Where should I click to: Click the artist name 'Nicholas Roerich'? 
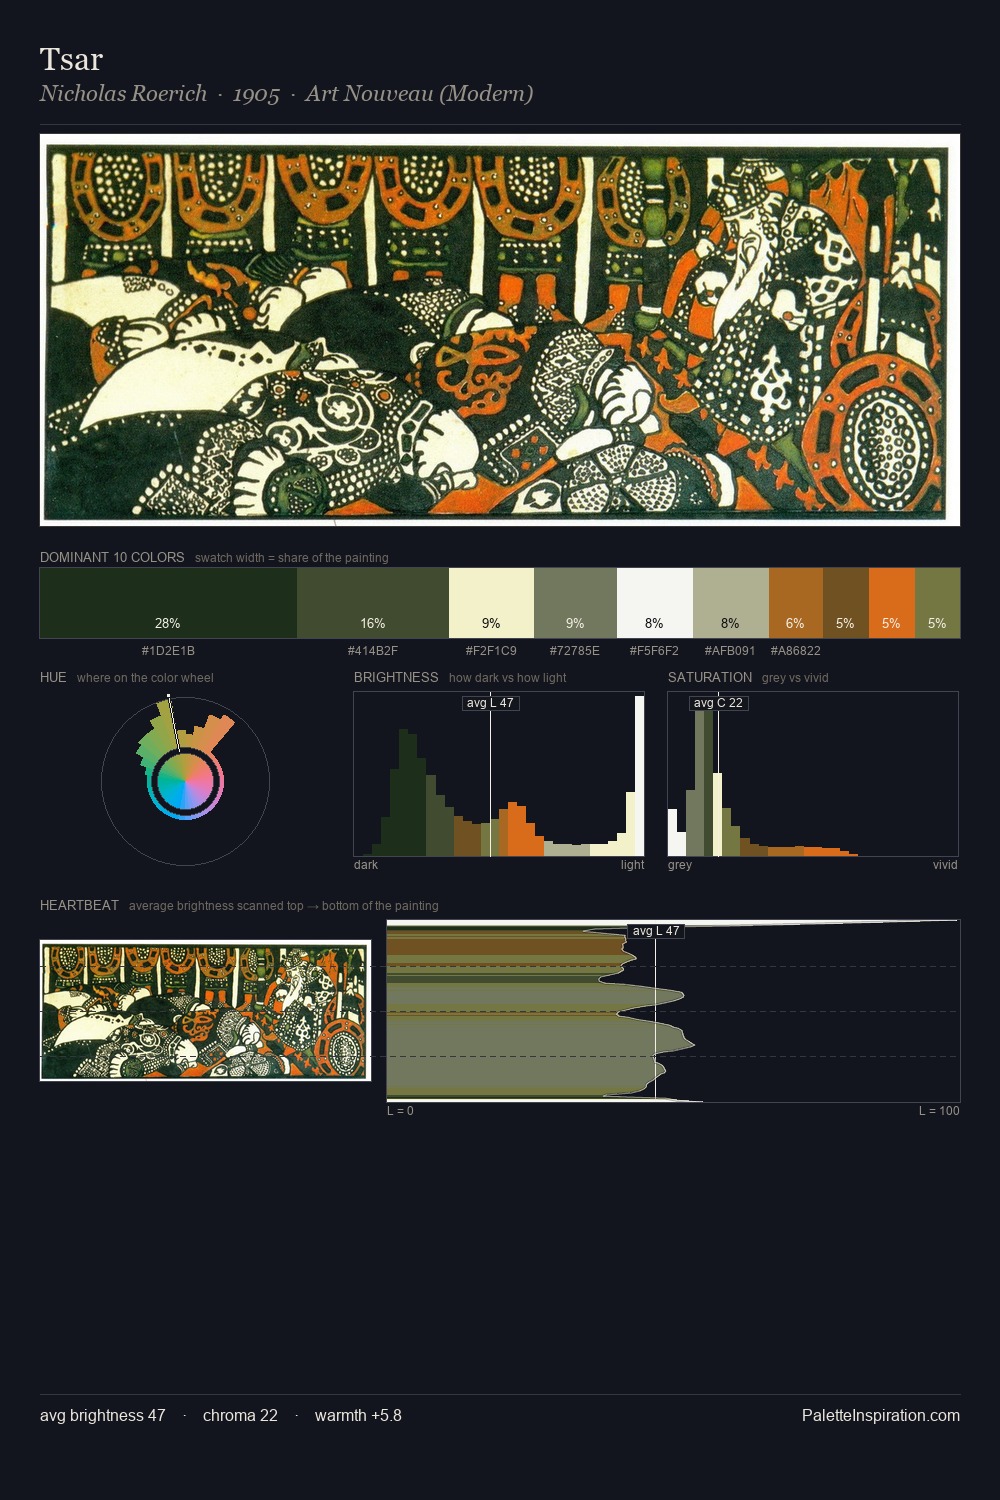[123, 93]
